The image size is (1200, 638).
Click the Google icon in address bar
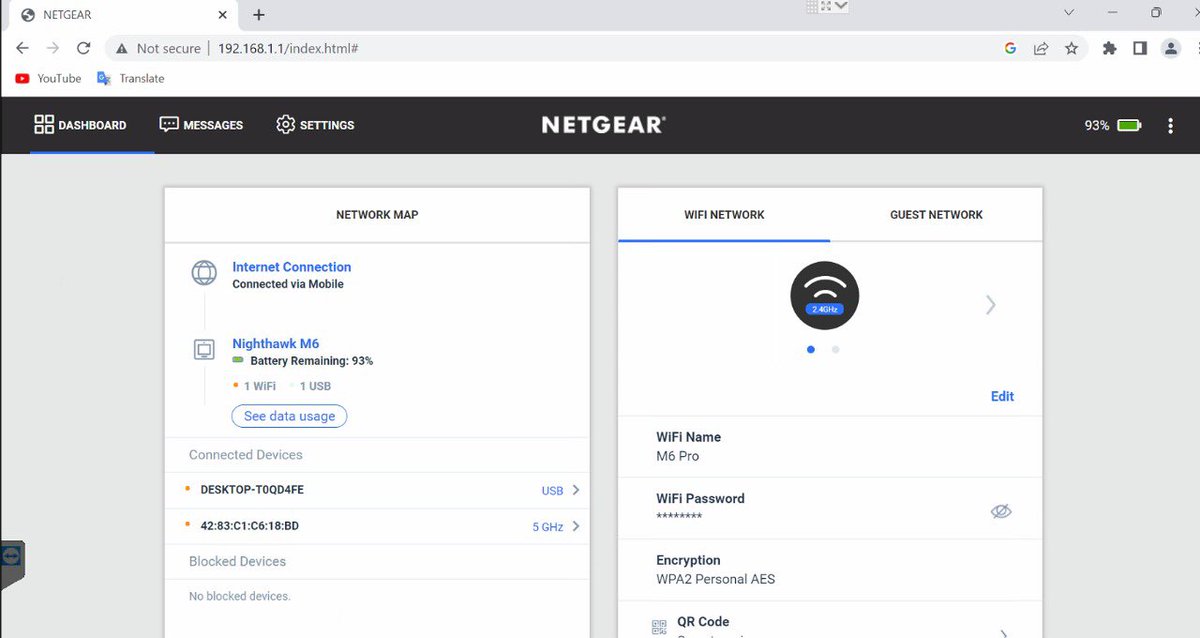pos(1010,48)
